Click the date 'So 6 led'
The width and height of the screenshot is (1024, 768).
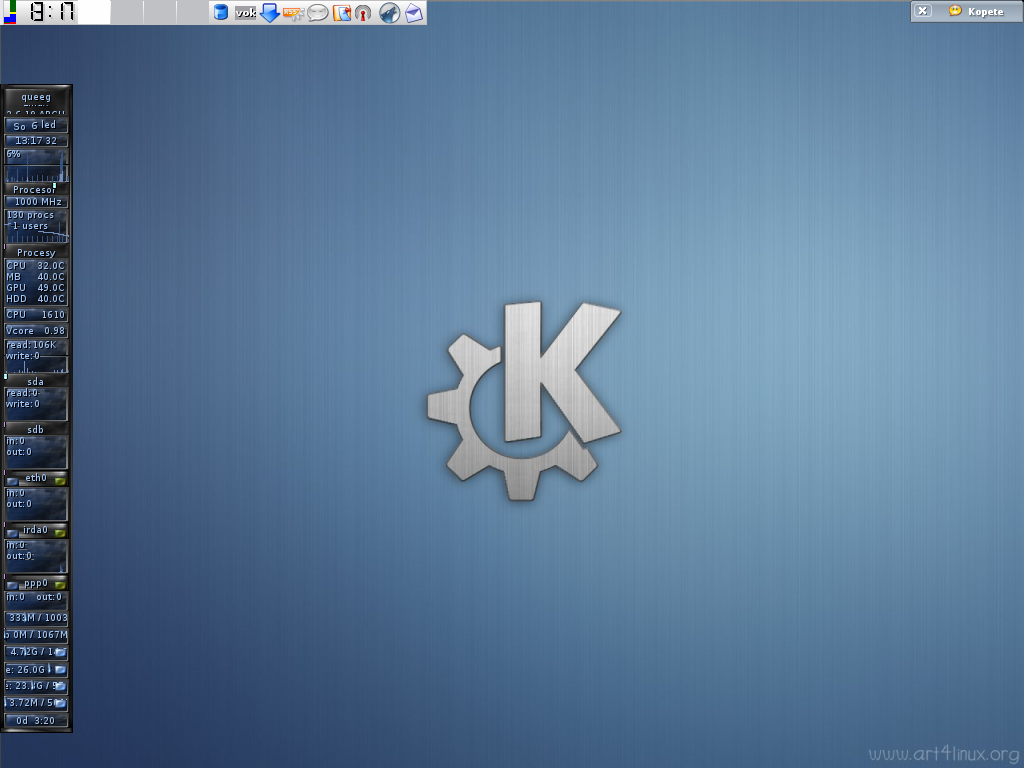tap(35, 125)
